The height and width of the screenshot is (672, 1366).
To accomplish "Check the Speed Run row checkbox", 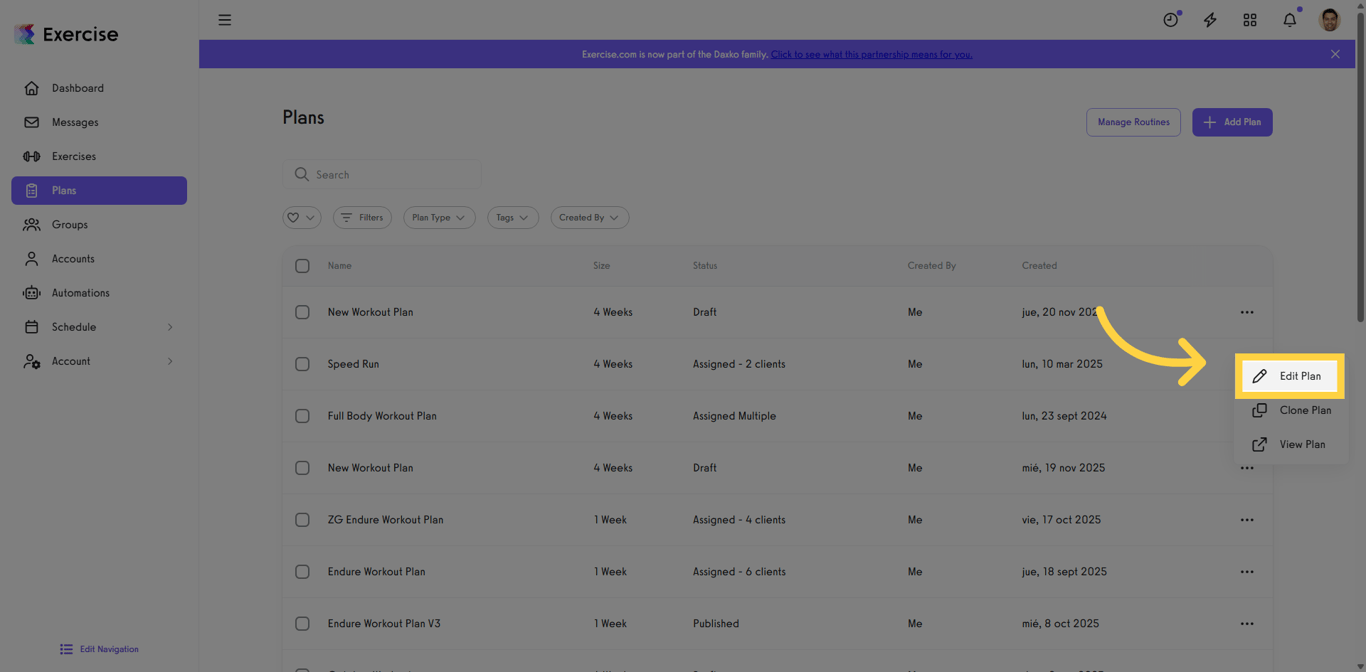I will 302,364.
